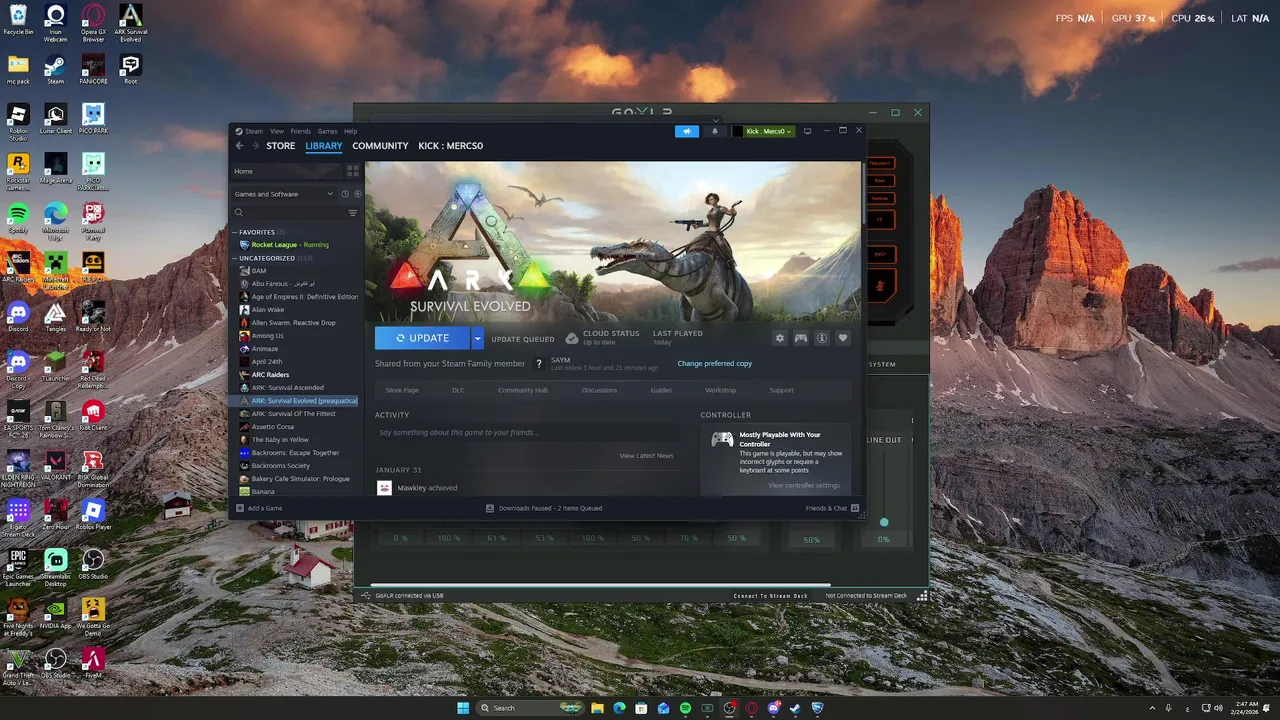Open Friends menu
Viewport: 1280px width, 720px height.
tap(300, 131)
